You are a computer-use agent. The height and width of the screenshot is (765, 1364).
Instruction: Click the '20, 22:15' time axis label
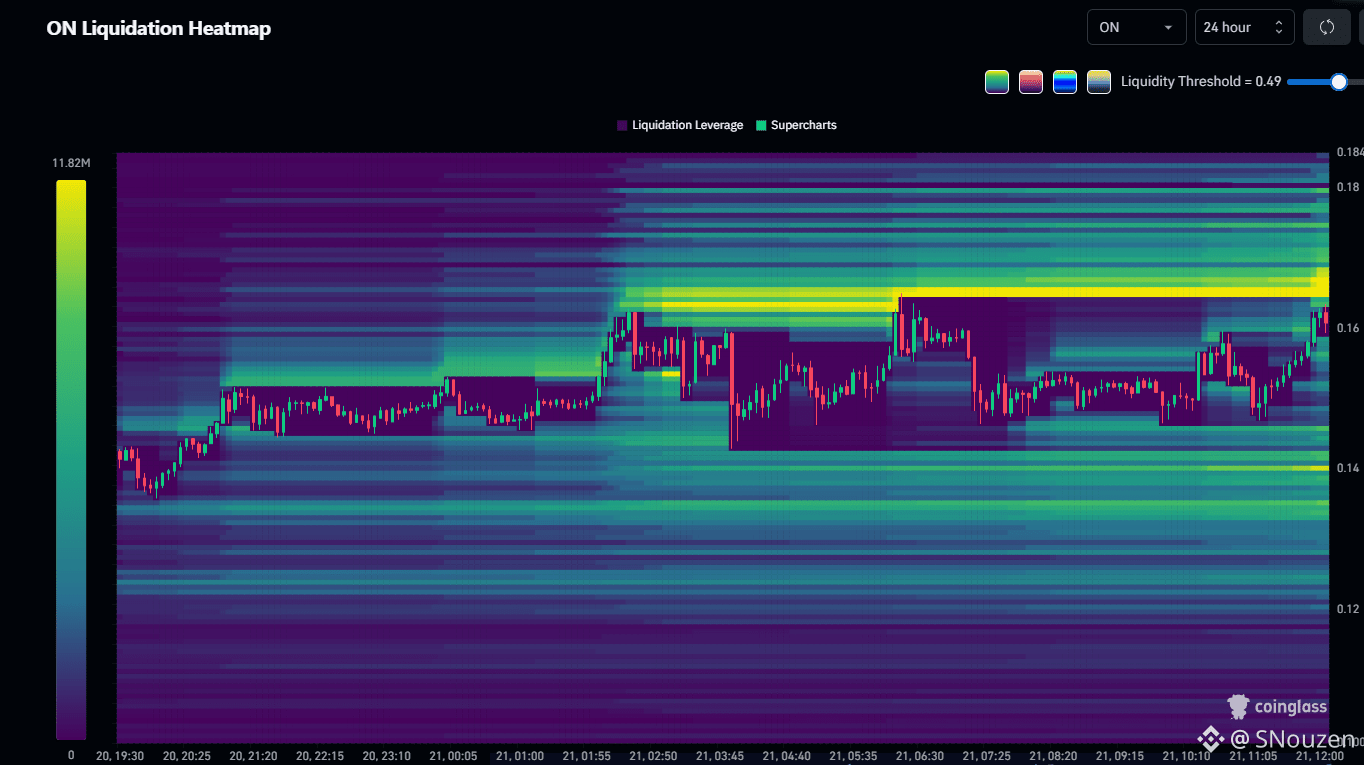321,756
